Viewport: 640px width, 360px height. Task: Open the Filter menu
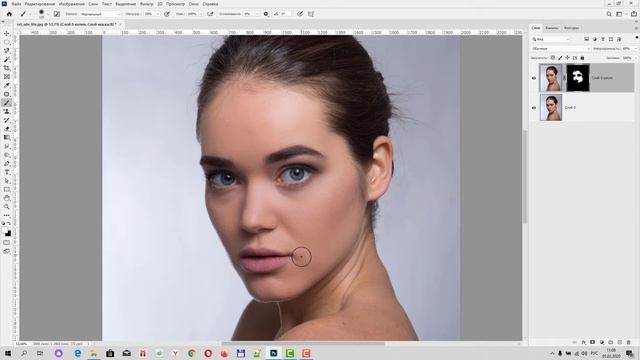(x=147, y=4)
